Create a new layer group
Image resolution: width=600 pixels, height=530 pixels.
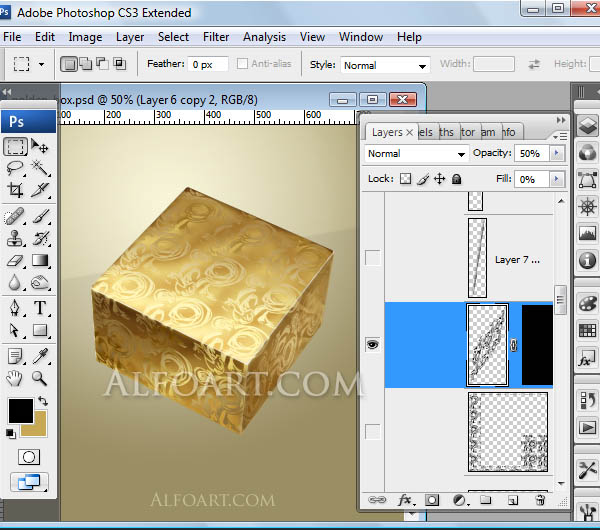pyautogui.click(x=486, y=500)
